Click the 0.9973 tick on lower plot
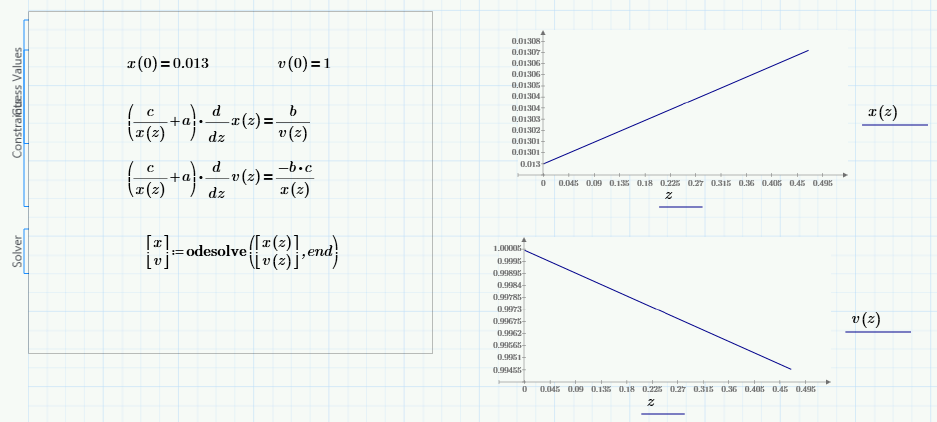This screenshot has height=422, width=937. 509,309
